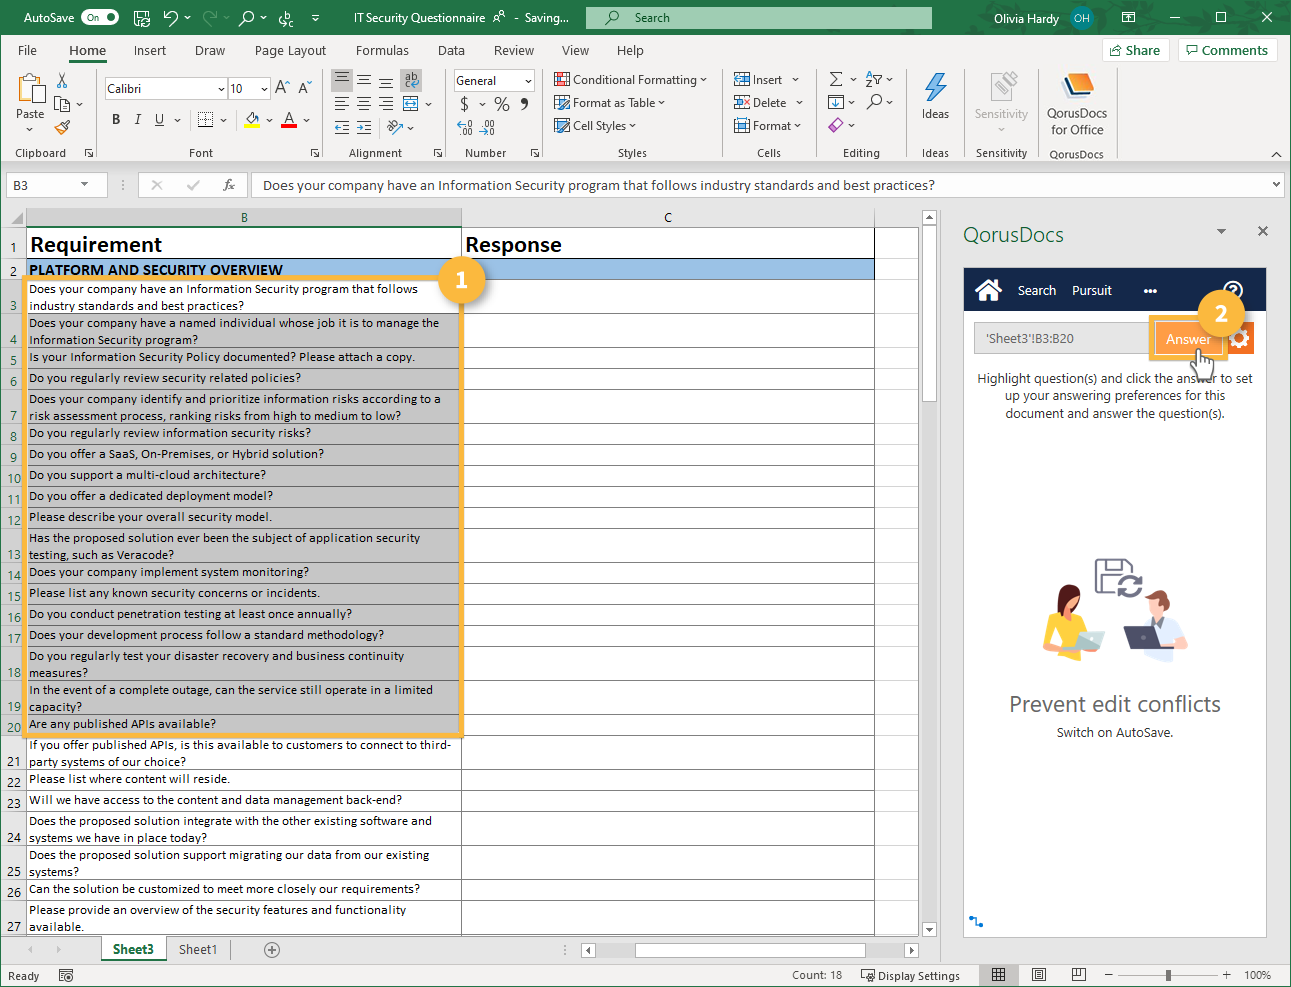Click the QorusDocs Home icon
The image size is (1291, 987).
point(989,290)
